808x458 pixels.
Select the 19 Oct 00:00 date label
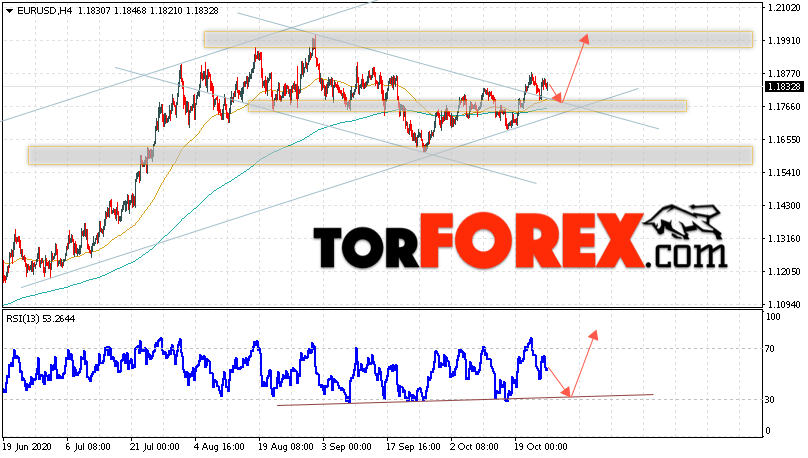(541, 446)
